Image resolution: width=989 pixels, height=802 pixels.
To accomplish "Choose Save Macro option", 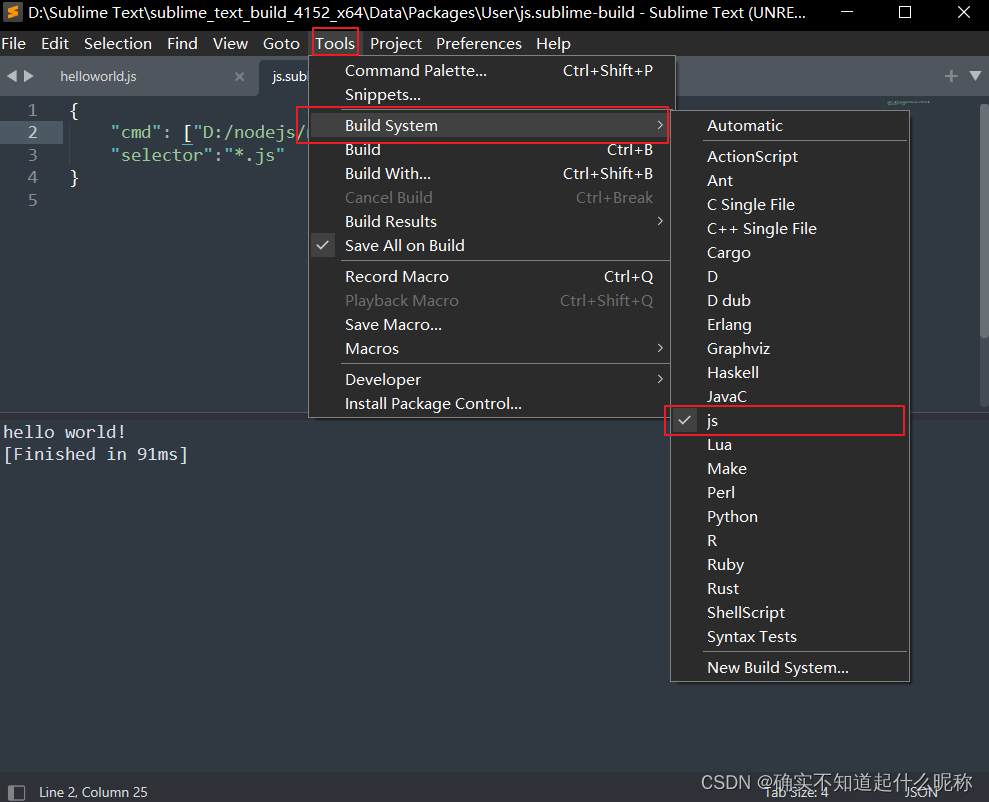I will (x=492, y=325).
